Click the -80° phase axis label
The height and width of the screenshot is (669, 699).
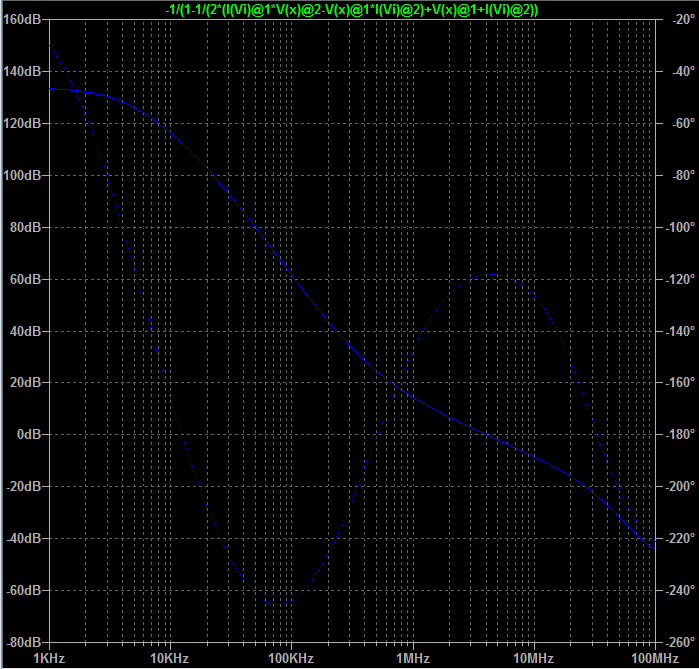pyautogui.click(x=683, y=175)
